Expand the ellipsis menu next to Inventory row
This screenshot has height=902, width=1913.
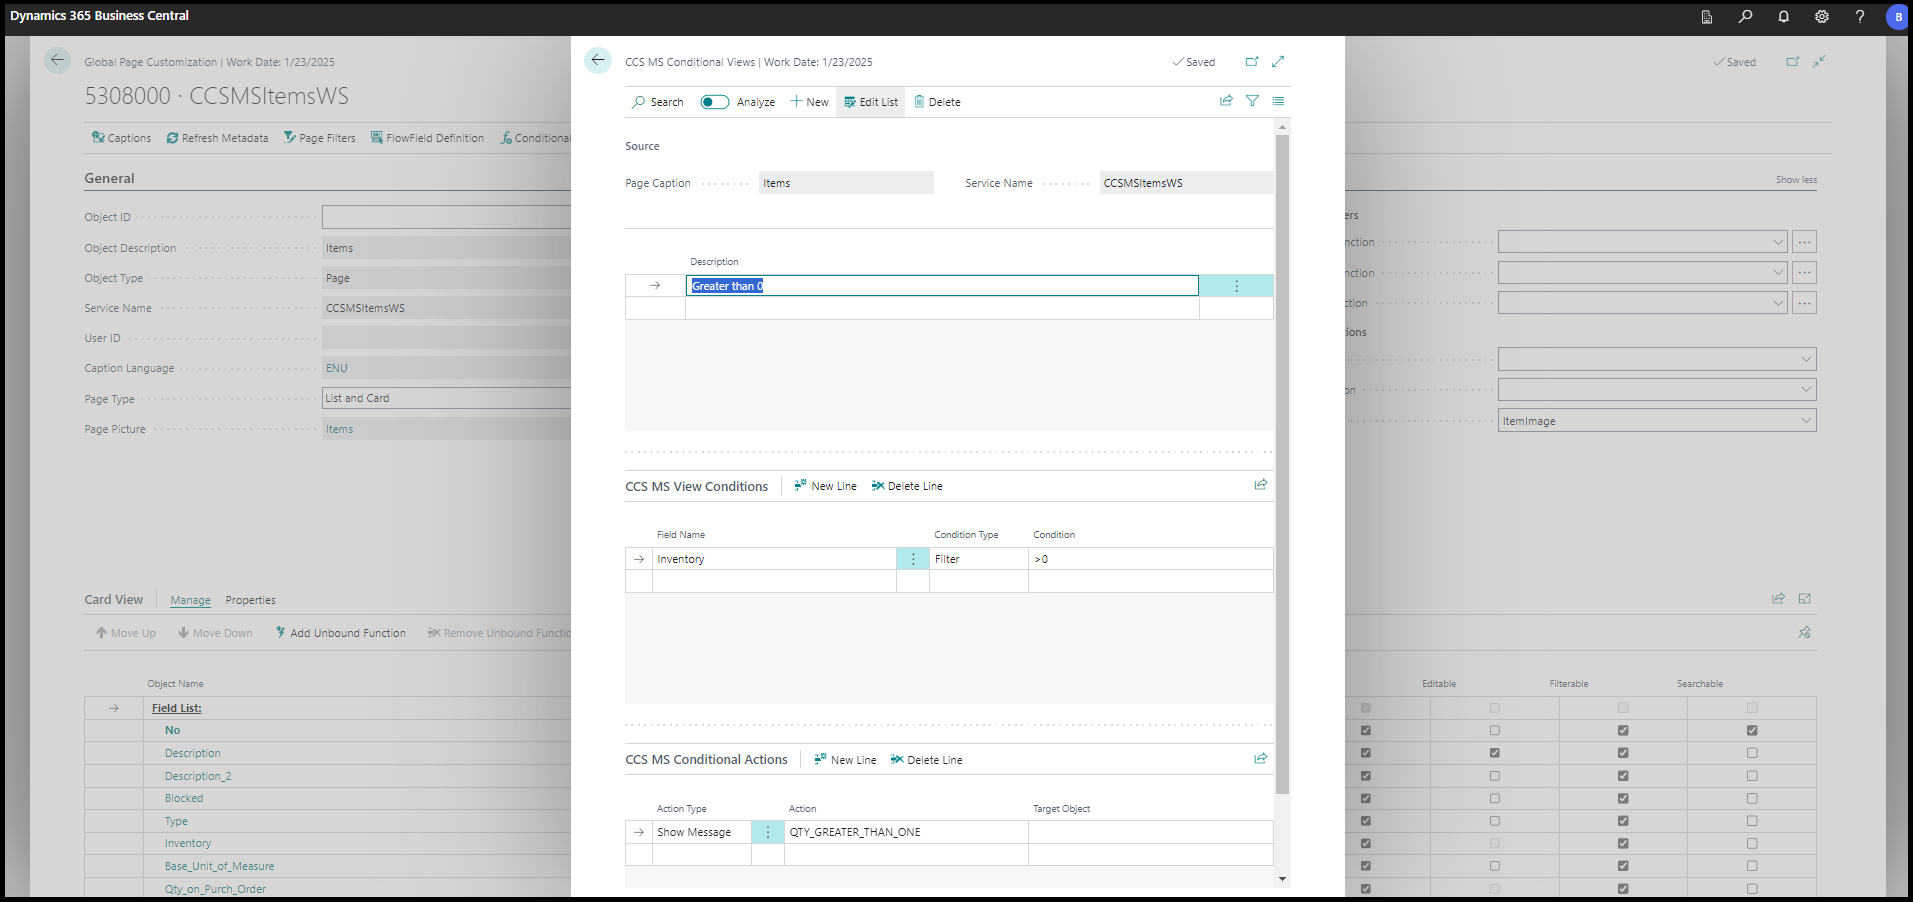[x=912, y=558]
